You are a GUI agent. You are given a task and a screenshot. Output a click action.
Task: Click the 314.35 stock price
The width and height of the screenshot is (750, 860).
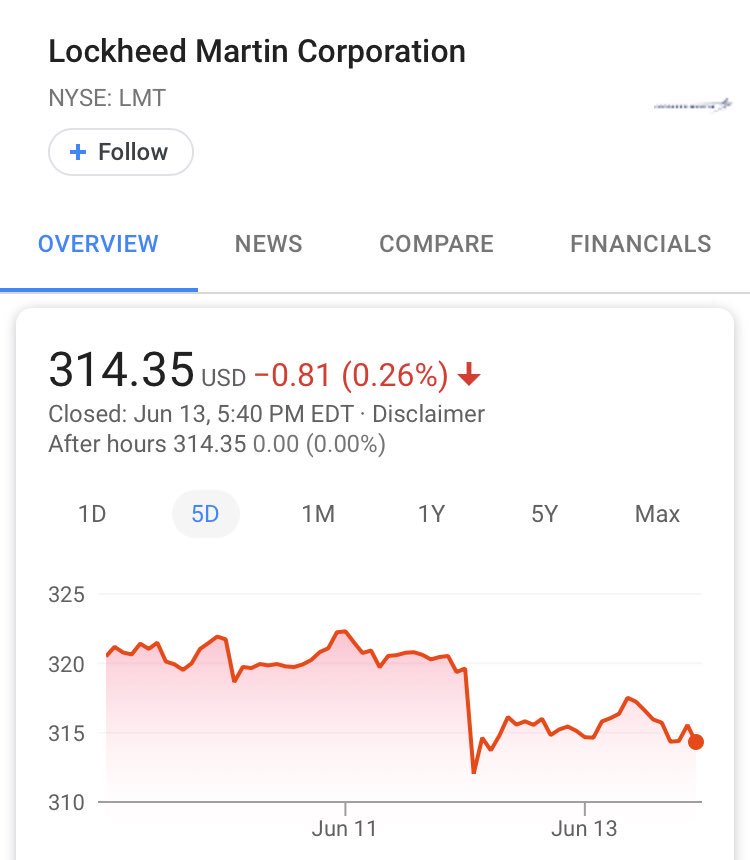pyautogui.click(x=121, y=369)
